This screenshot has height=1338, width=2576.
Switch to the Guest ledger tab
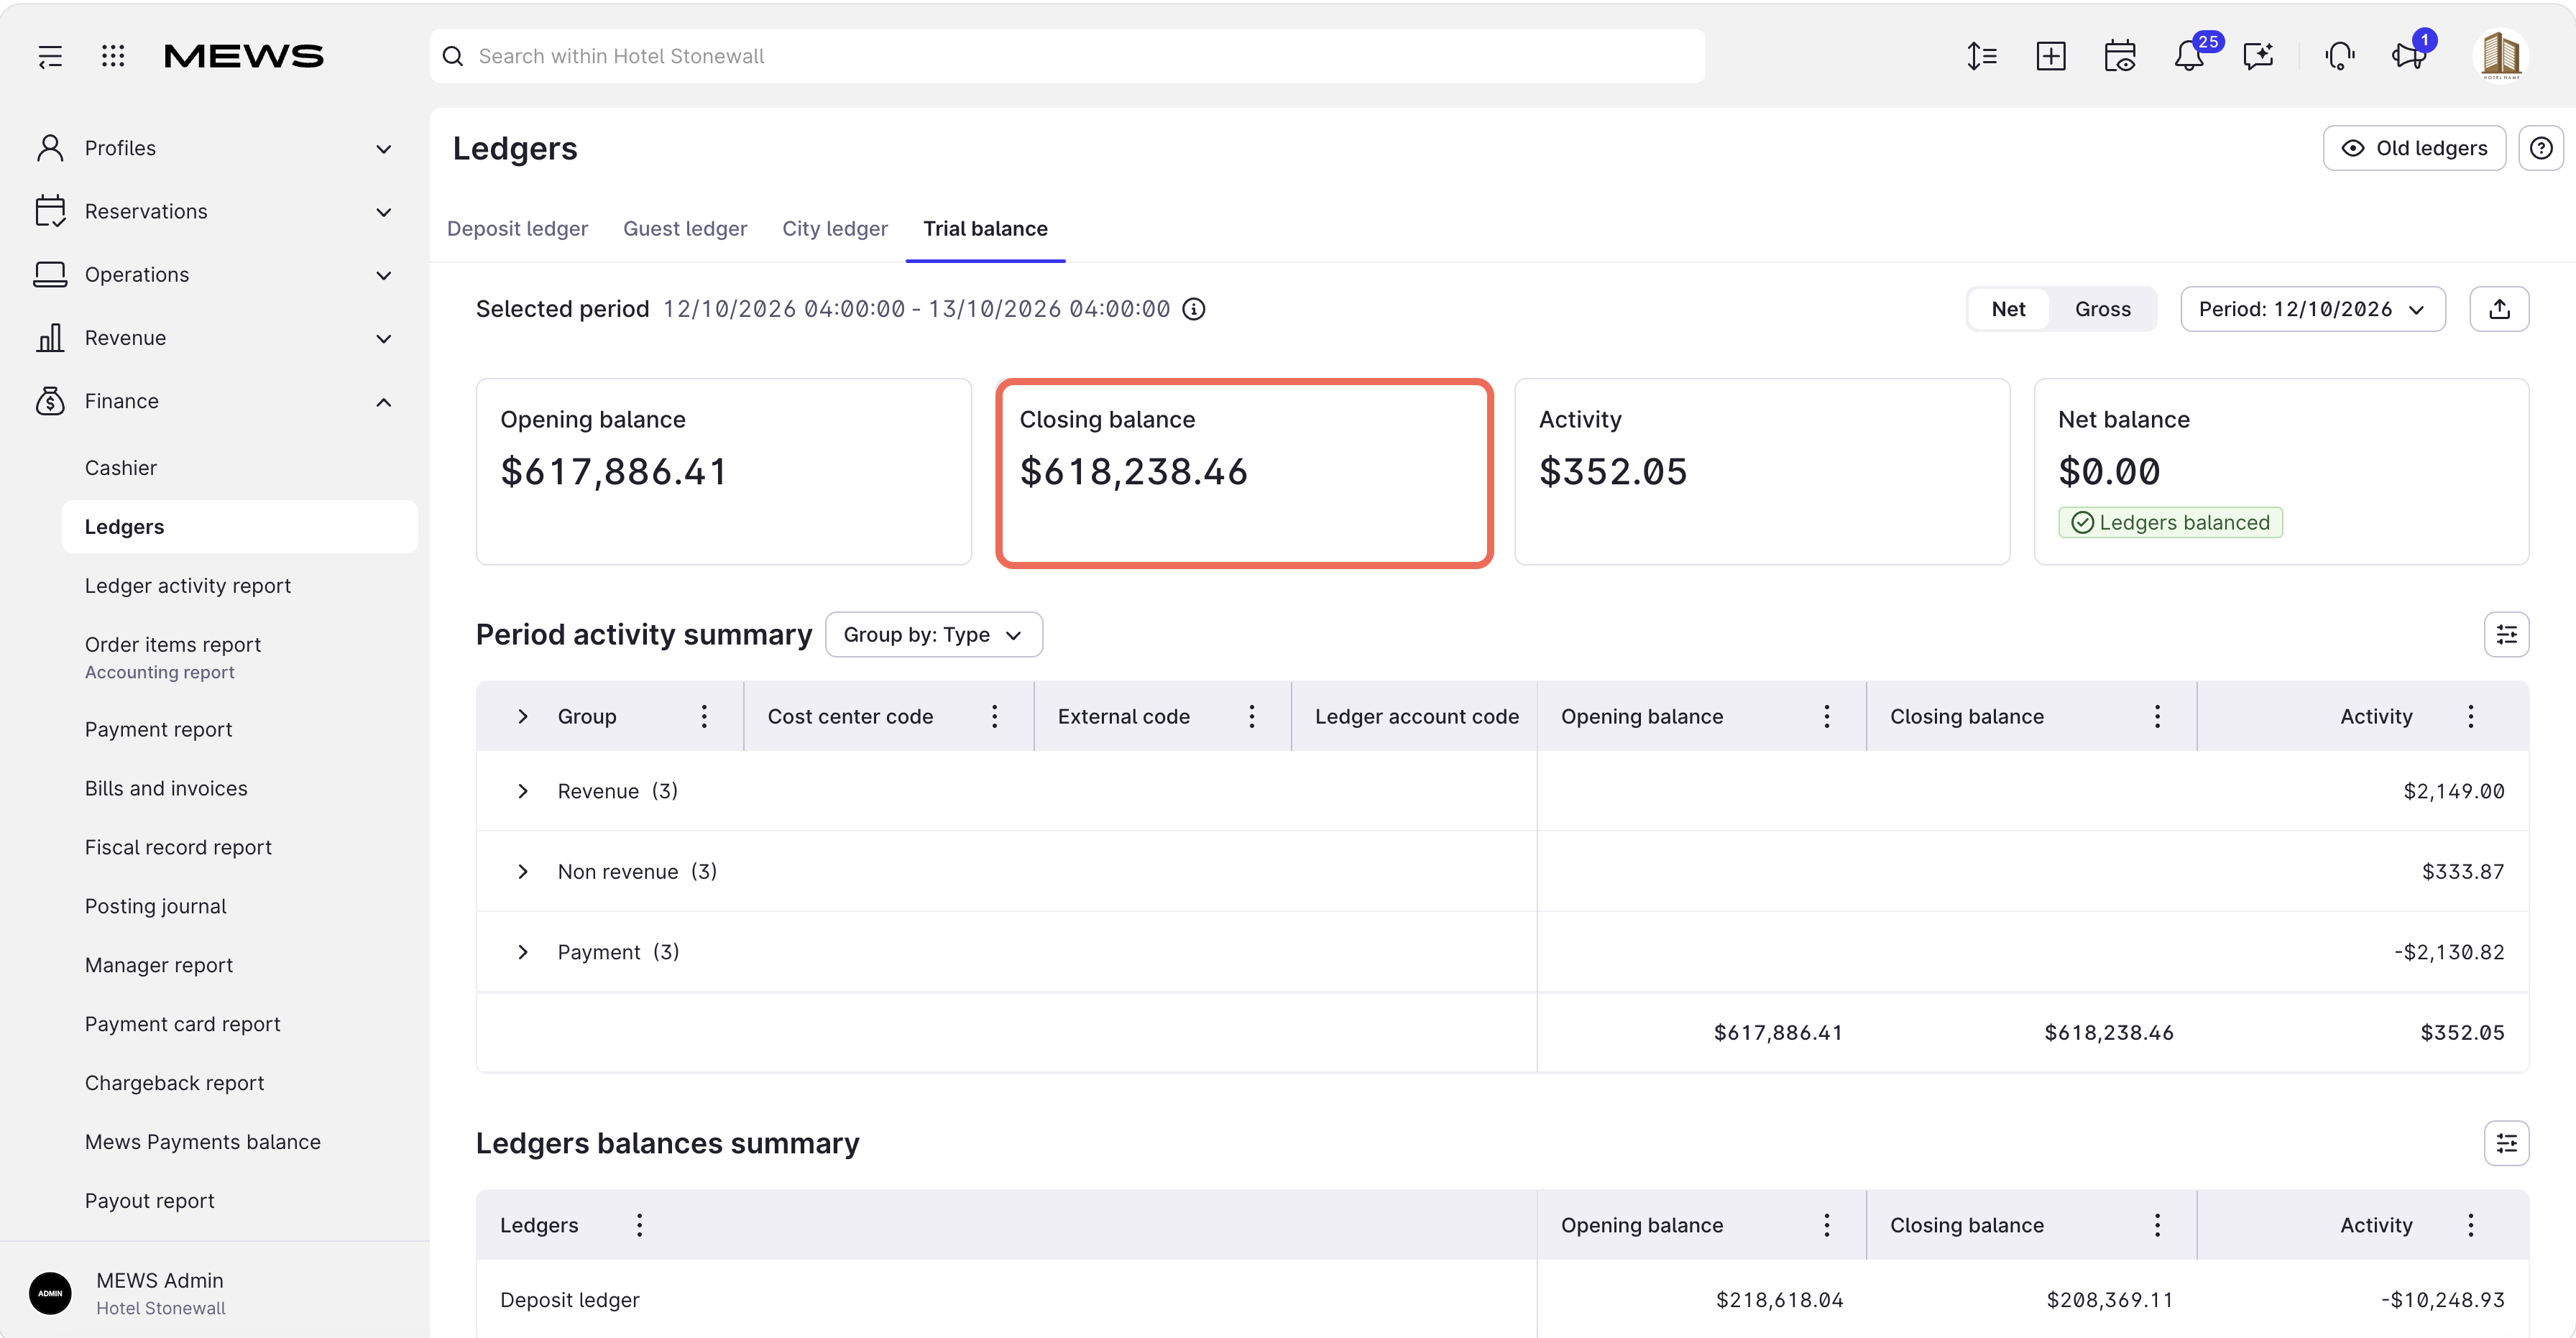point(685,229)
